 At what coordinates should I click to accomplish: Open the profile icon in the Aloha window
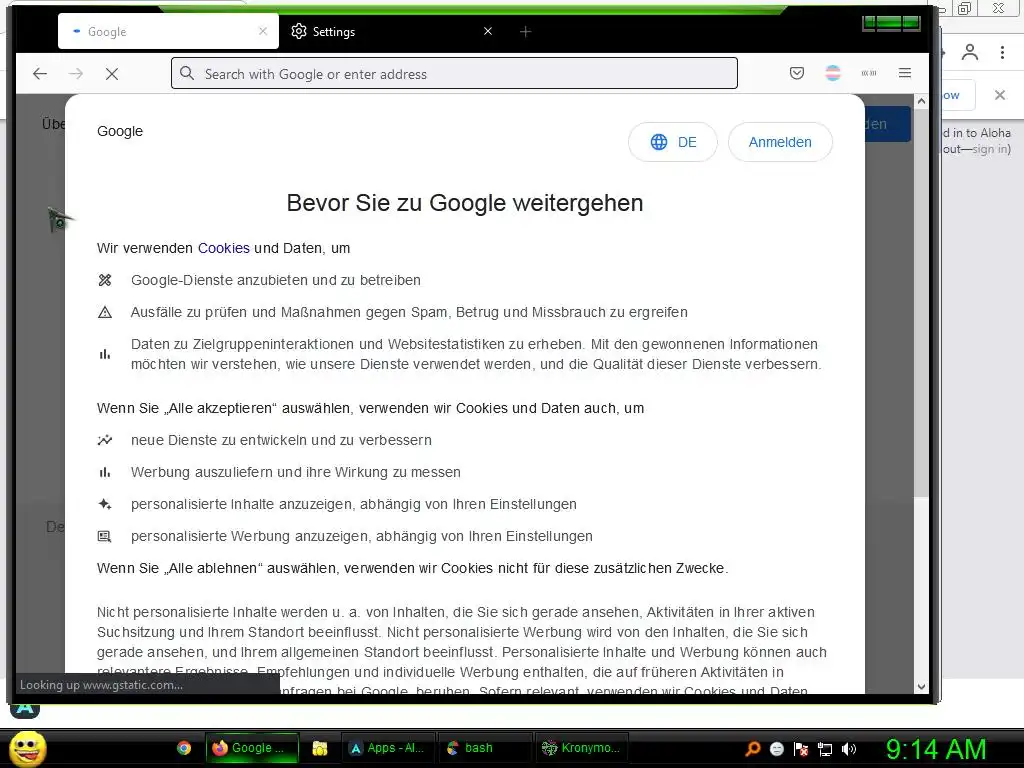pyautogui.click(x=970, y=52)
